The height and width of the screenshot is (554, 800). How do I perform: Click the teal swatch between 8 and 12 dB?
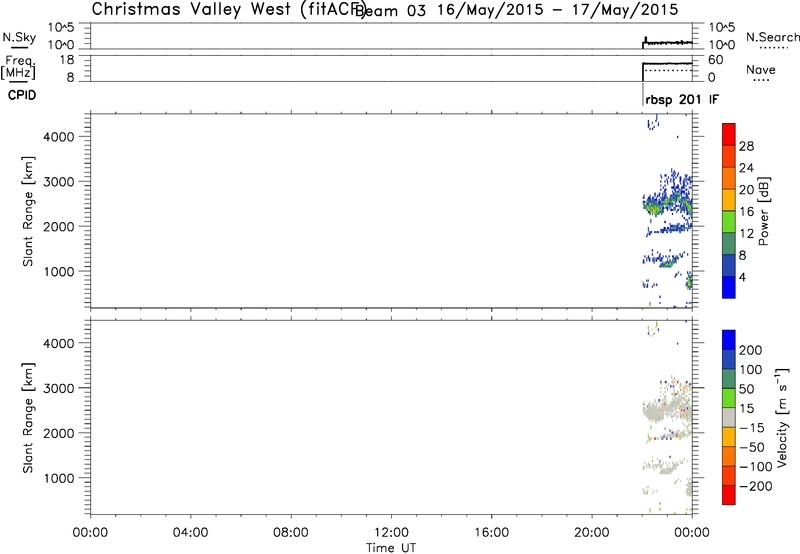729,244
